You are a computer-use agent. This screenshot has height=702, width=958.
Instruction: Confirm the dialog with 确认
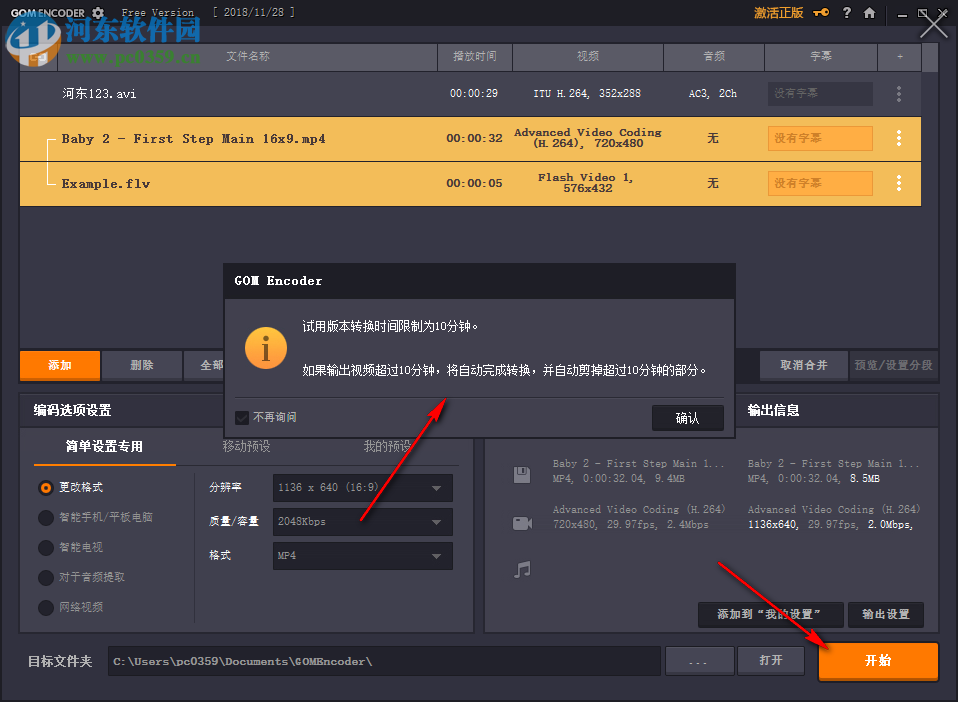[687, 419]
